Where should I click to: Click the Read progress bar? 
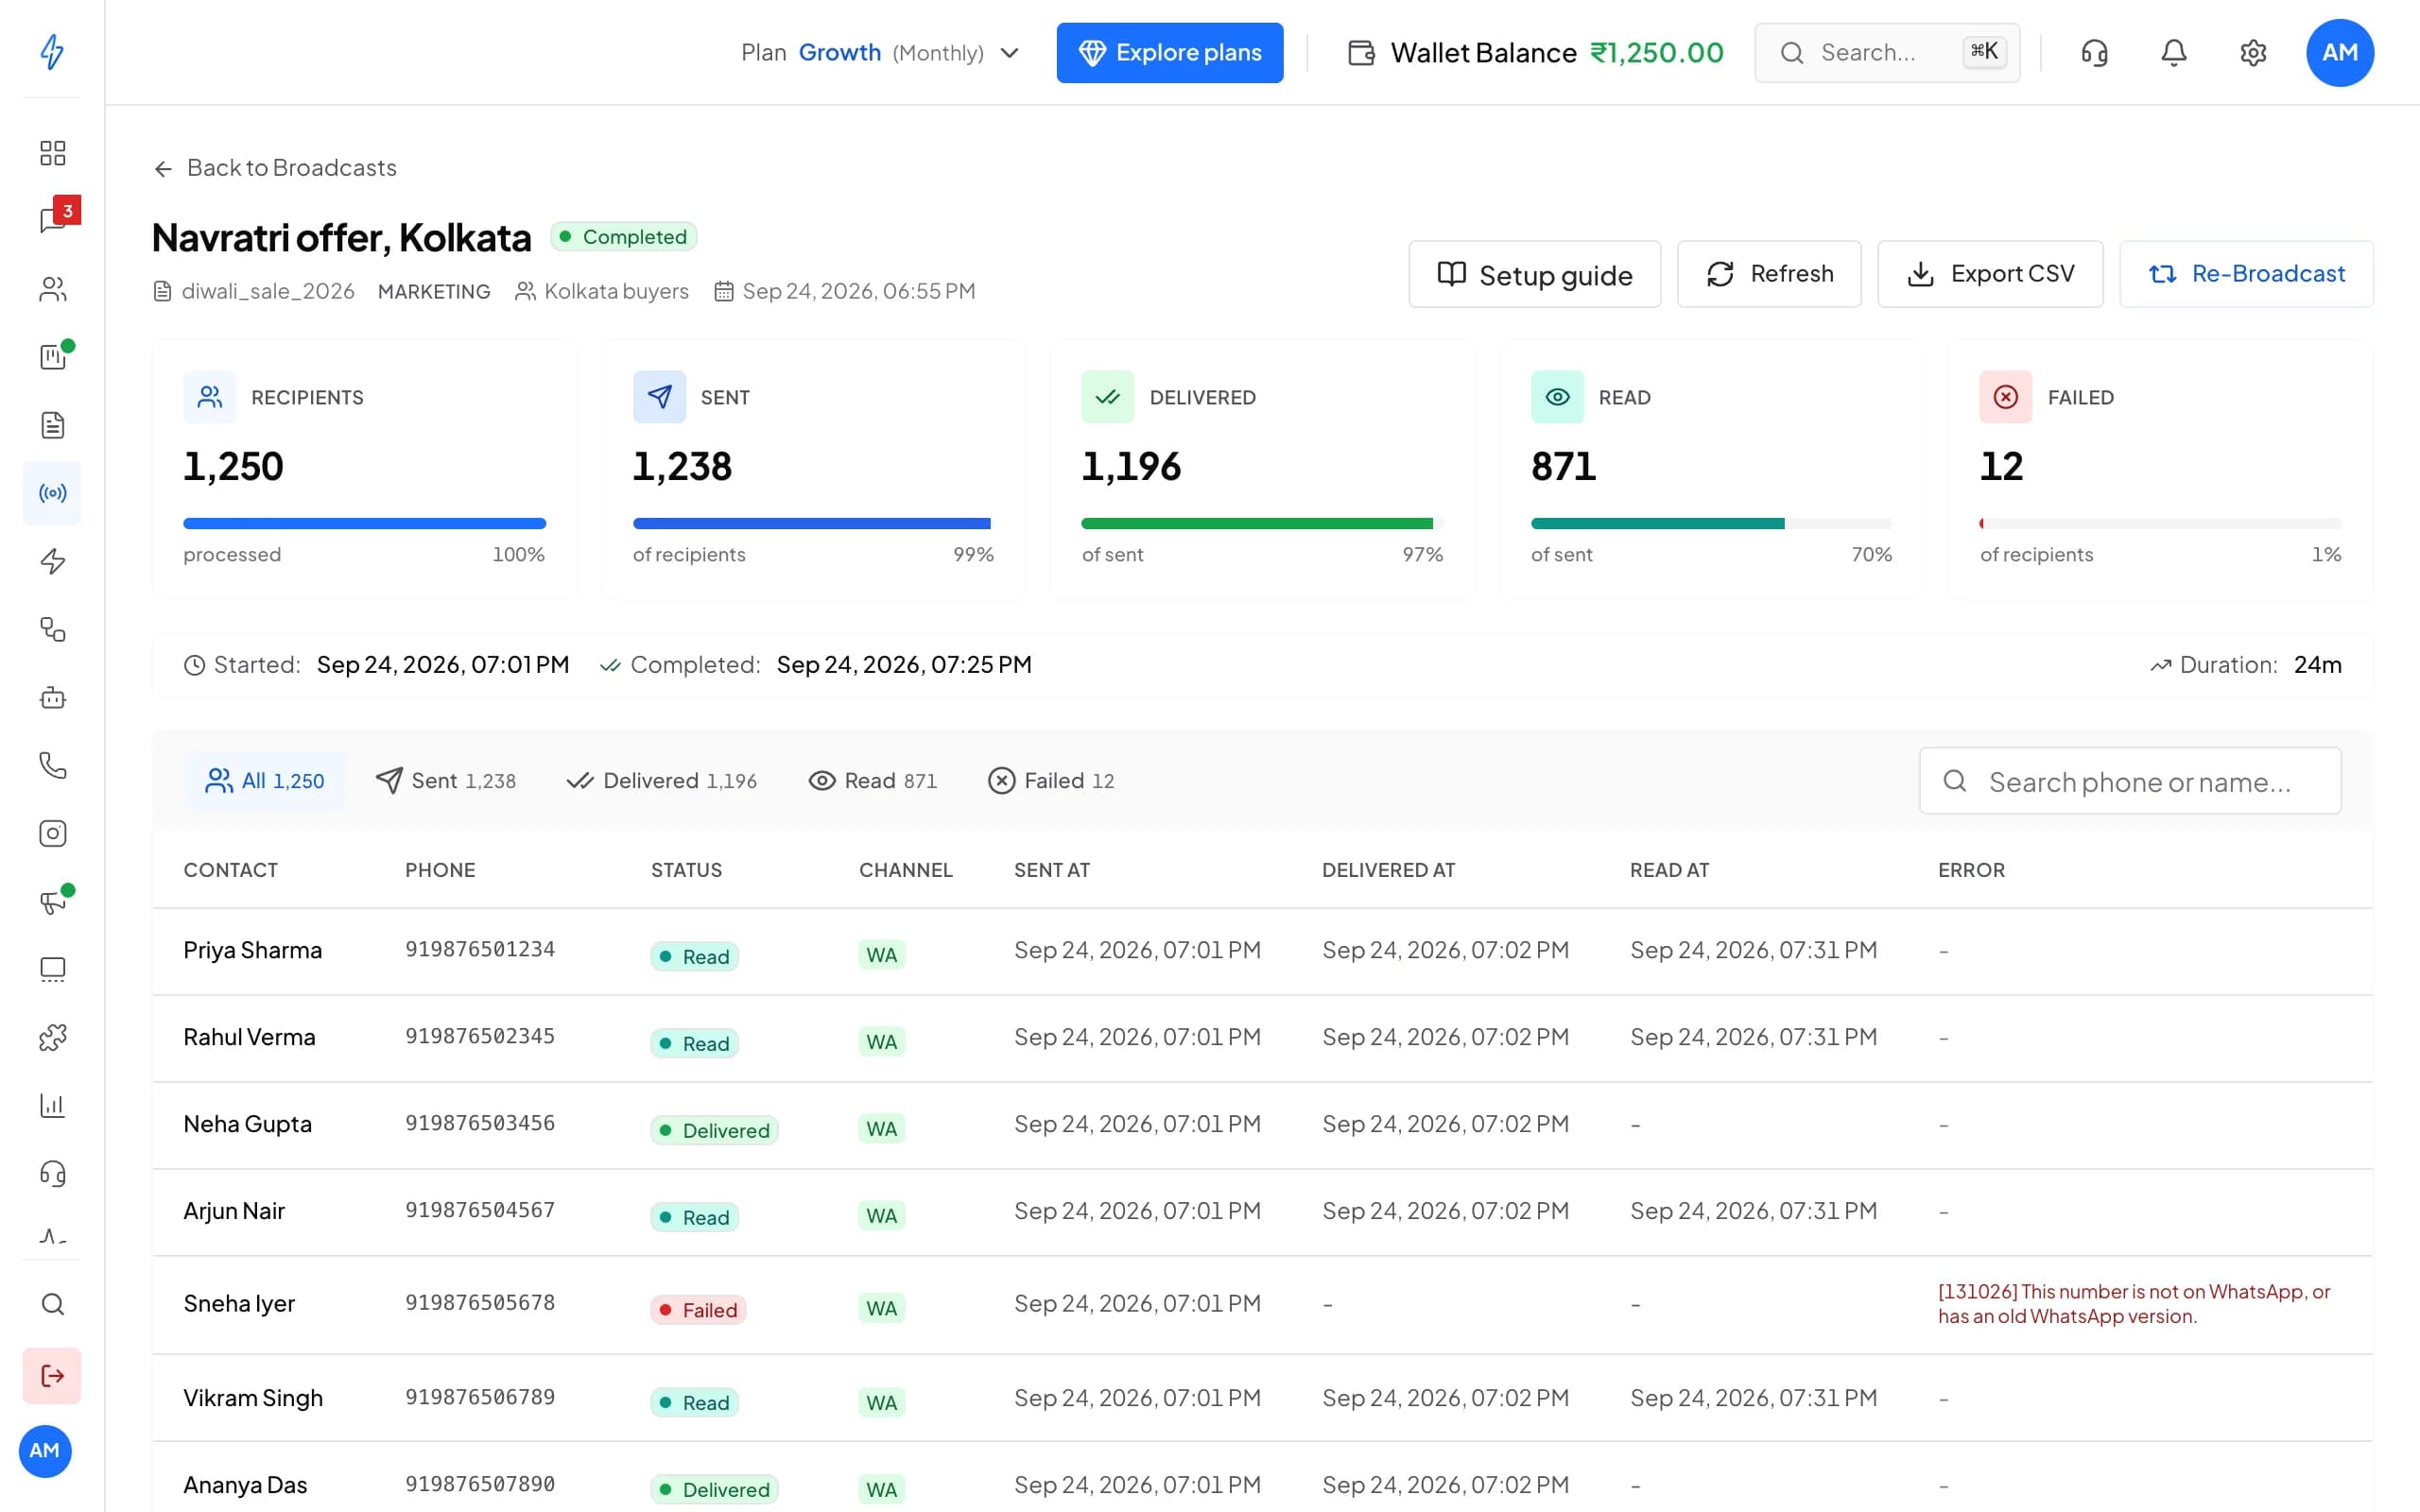tap(1711, 524)
